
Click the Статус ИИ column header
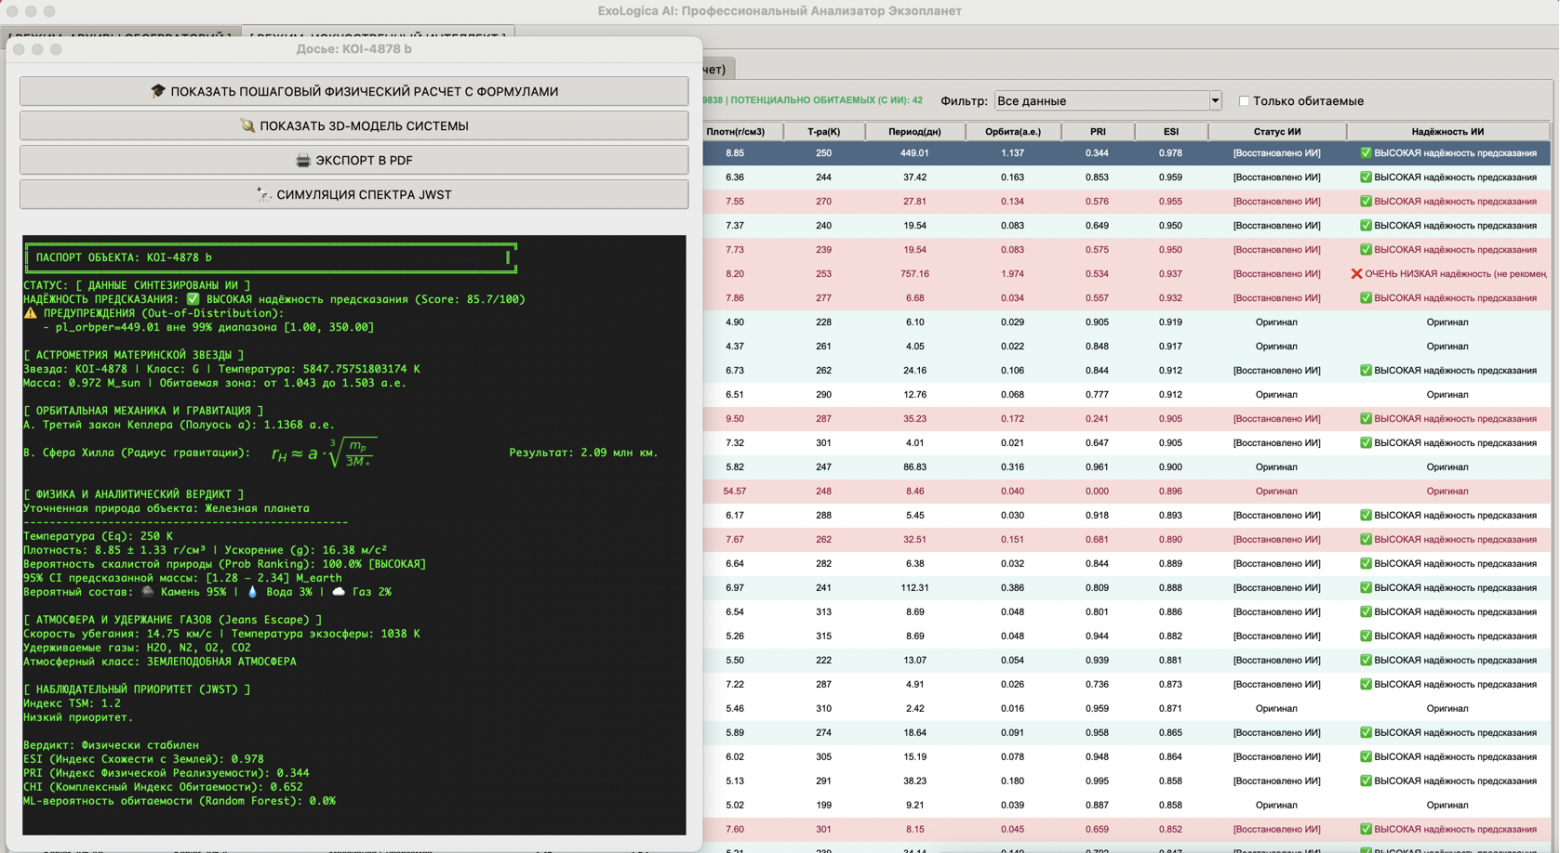click(x=1276, y=131)
